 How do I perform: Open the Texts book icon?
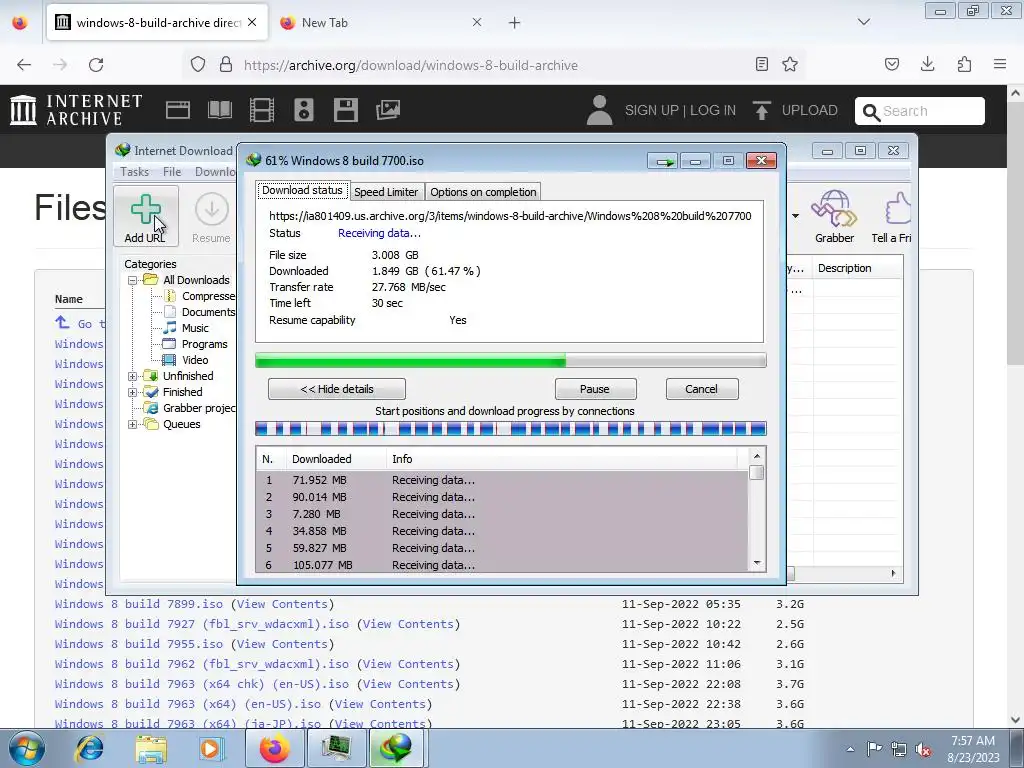[x=219, y=110]
